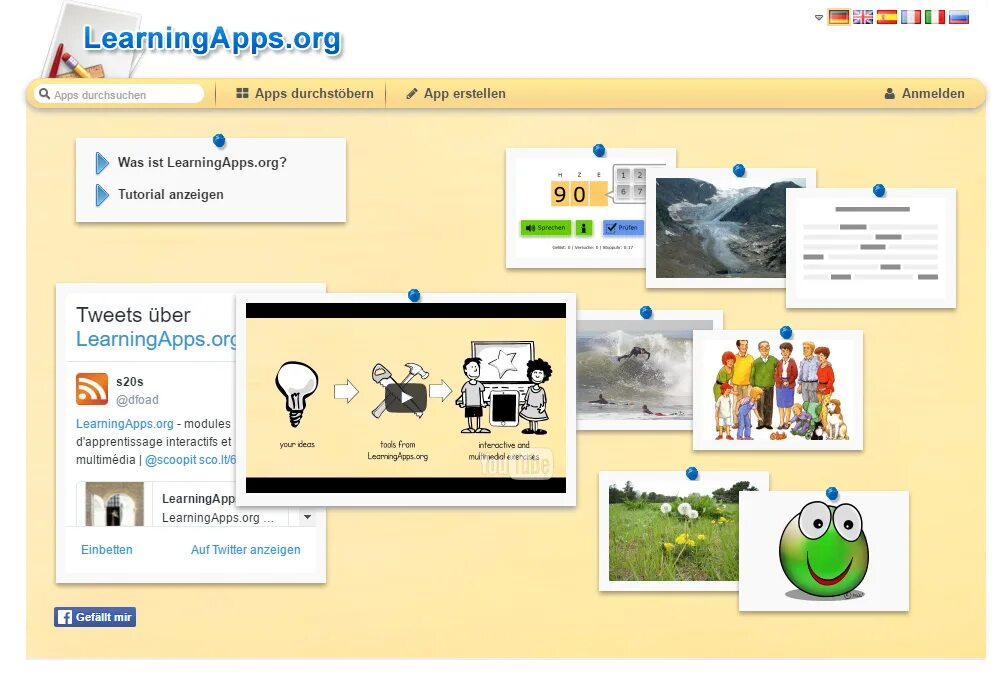Viewport: 1001px width, 676px height.
Task: Click Facebook Gefällt mir button
Action: 94,617
